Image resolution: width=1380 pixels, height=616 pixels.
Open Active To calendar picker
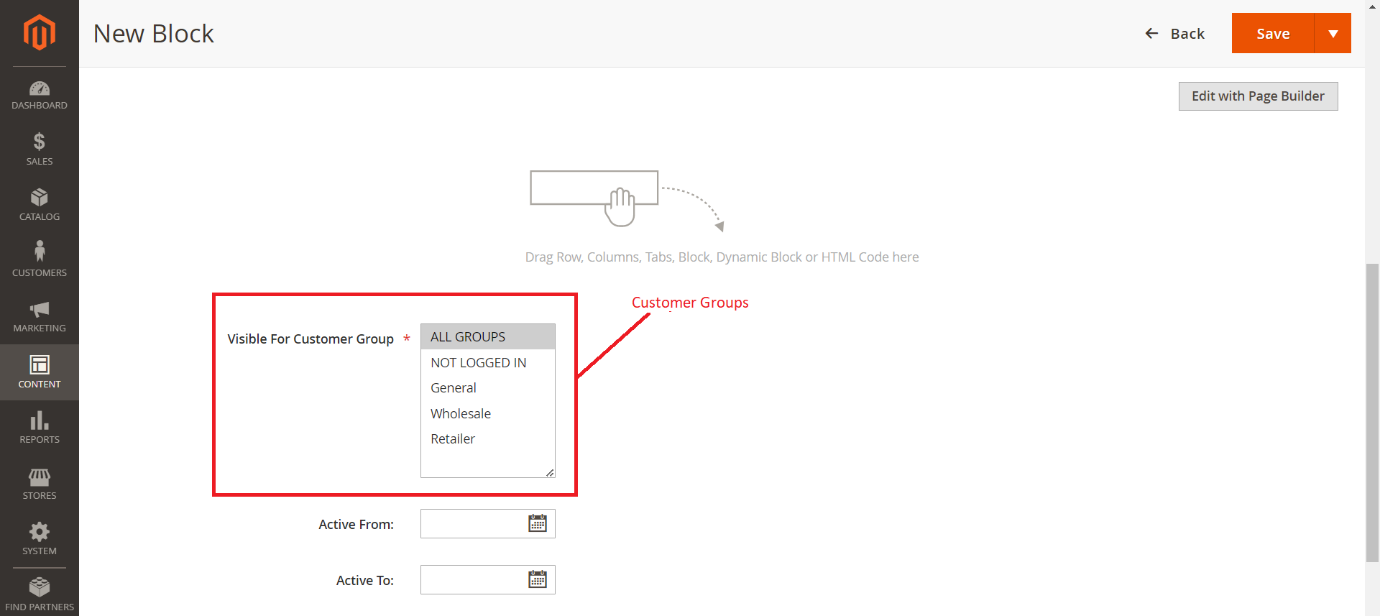[537, 579]
